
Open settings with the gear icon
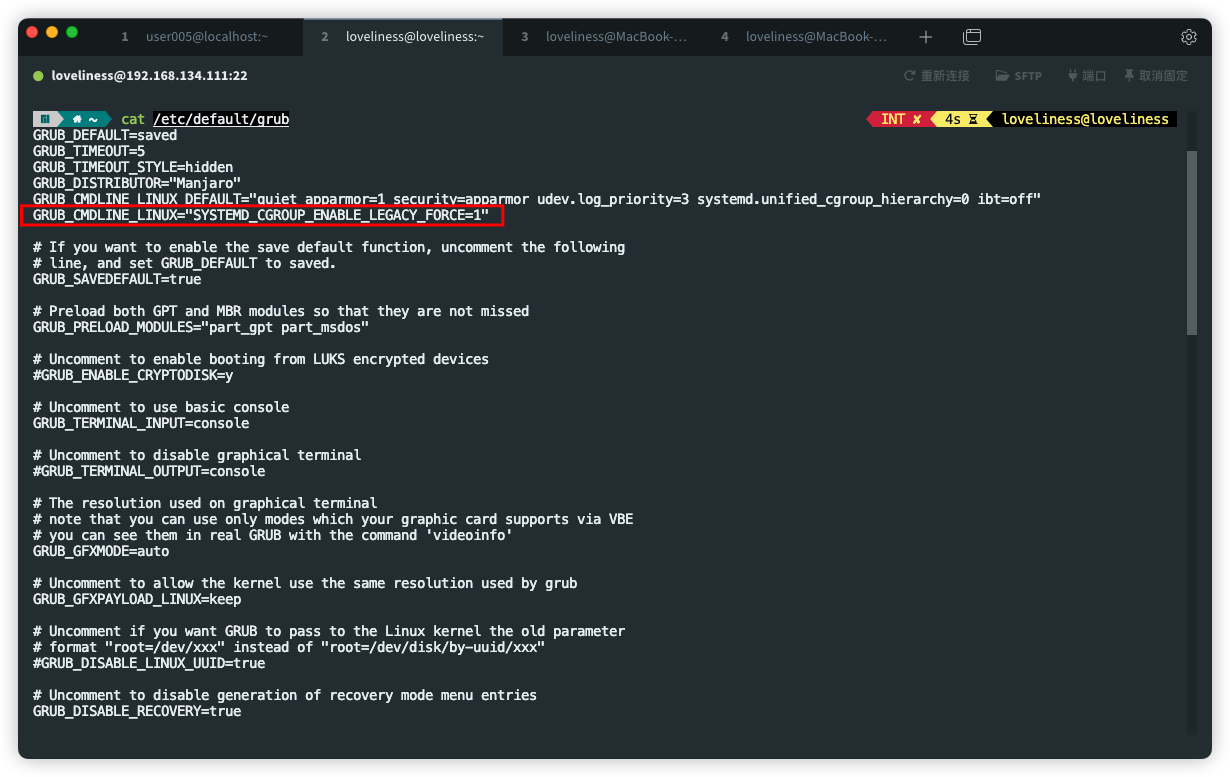tap(1189, 37)
